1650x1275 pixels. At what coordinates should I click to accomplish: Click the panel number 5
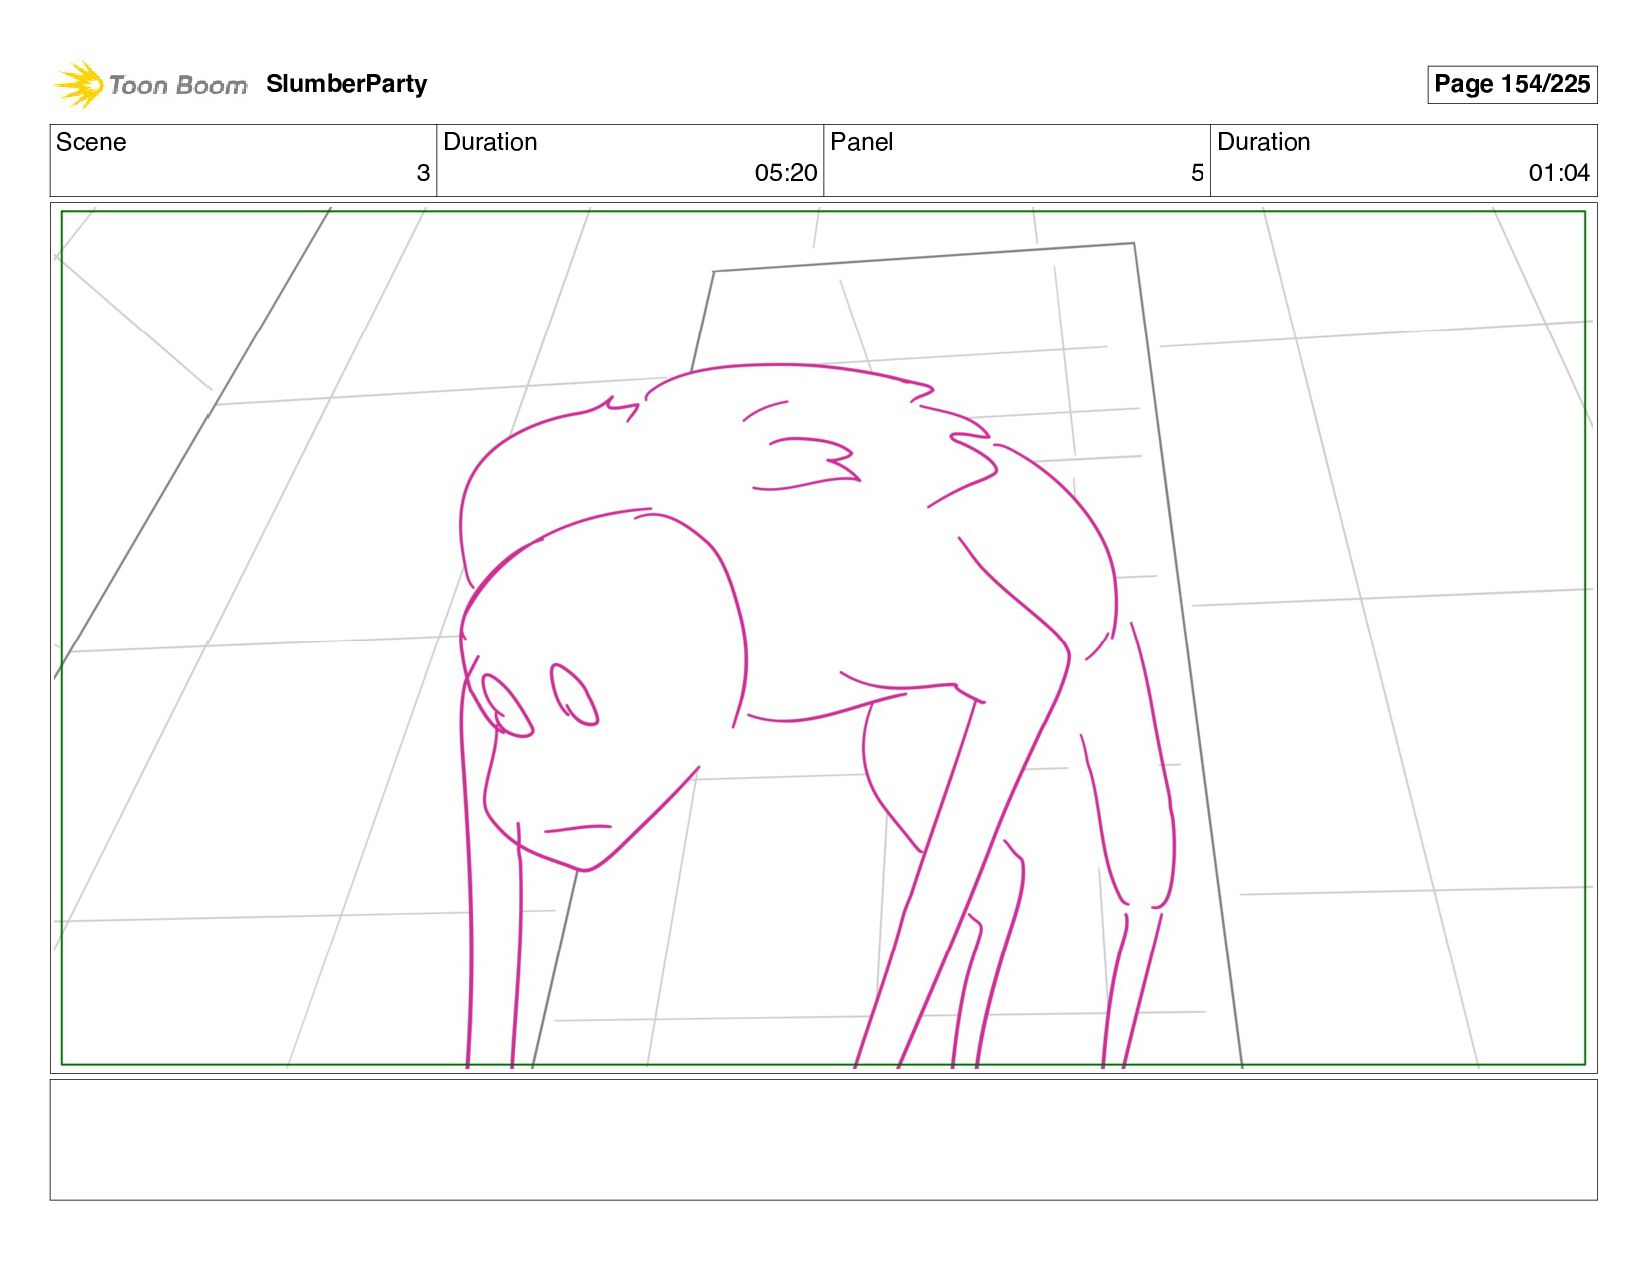(x=1197, y=173)
